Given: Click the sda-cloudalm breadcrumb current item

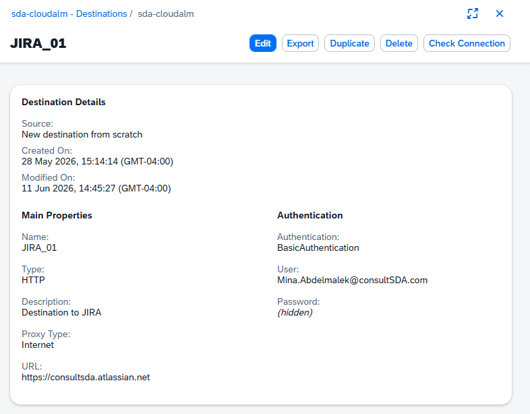Looking at the screenshot, I should [x=166, y=14].
